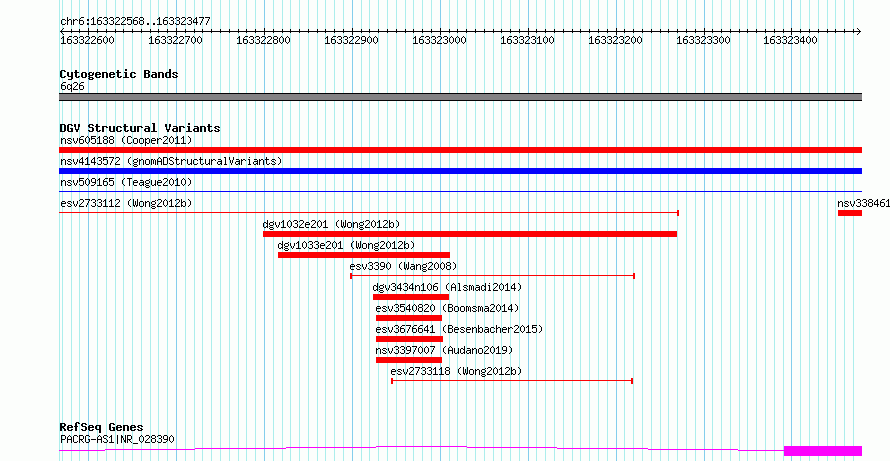Open nsv4143572 (gnomADStructuralVariants) label
890x461 pixels.
point(171,161)
